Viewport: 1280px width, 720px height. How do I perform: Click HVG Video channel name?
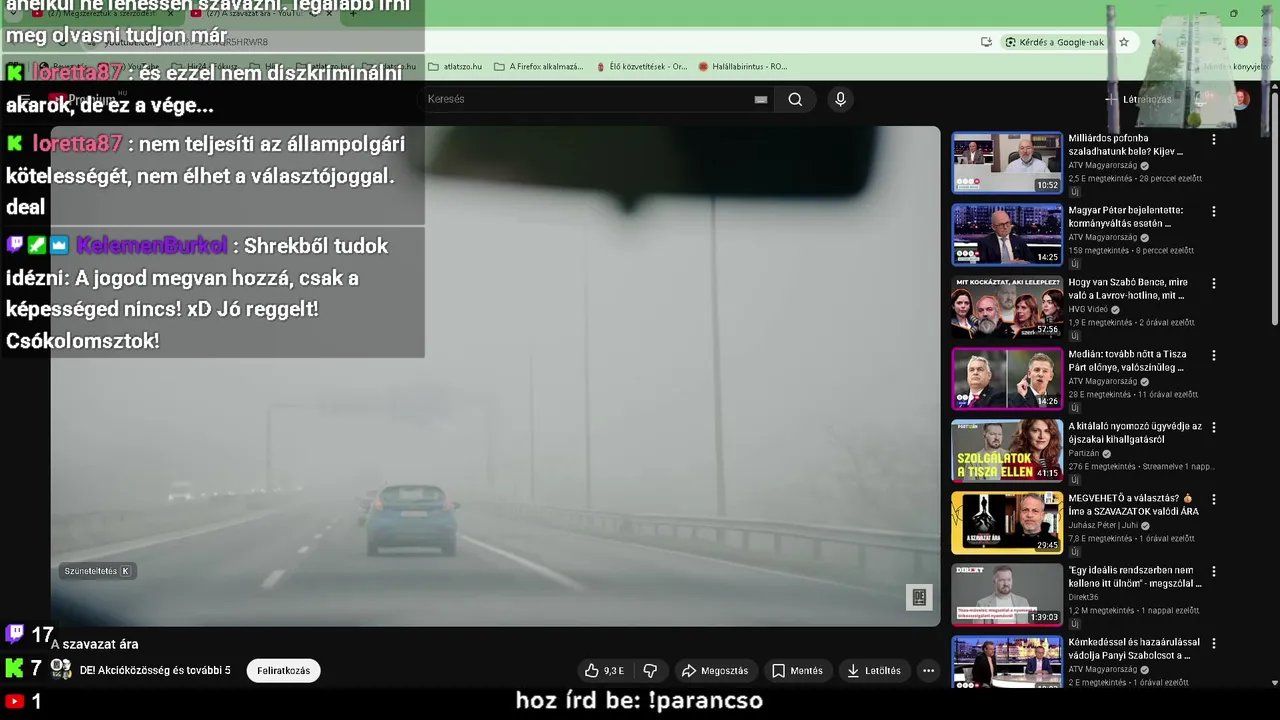point(1088,310)
